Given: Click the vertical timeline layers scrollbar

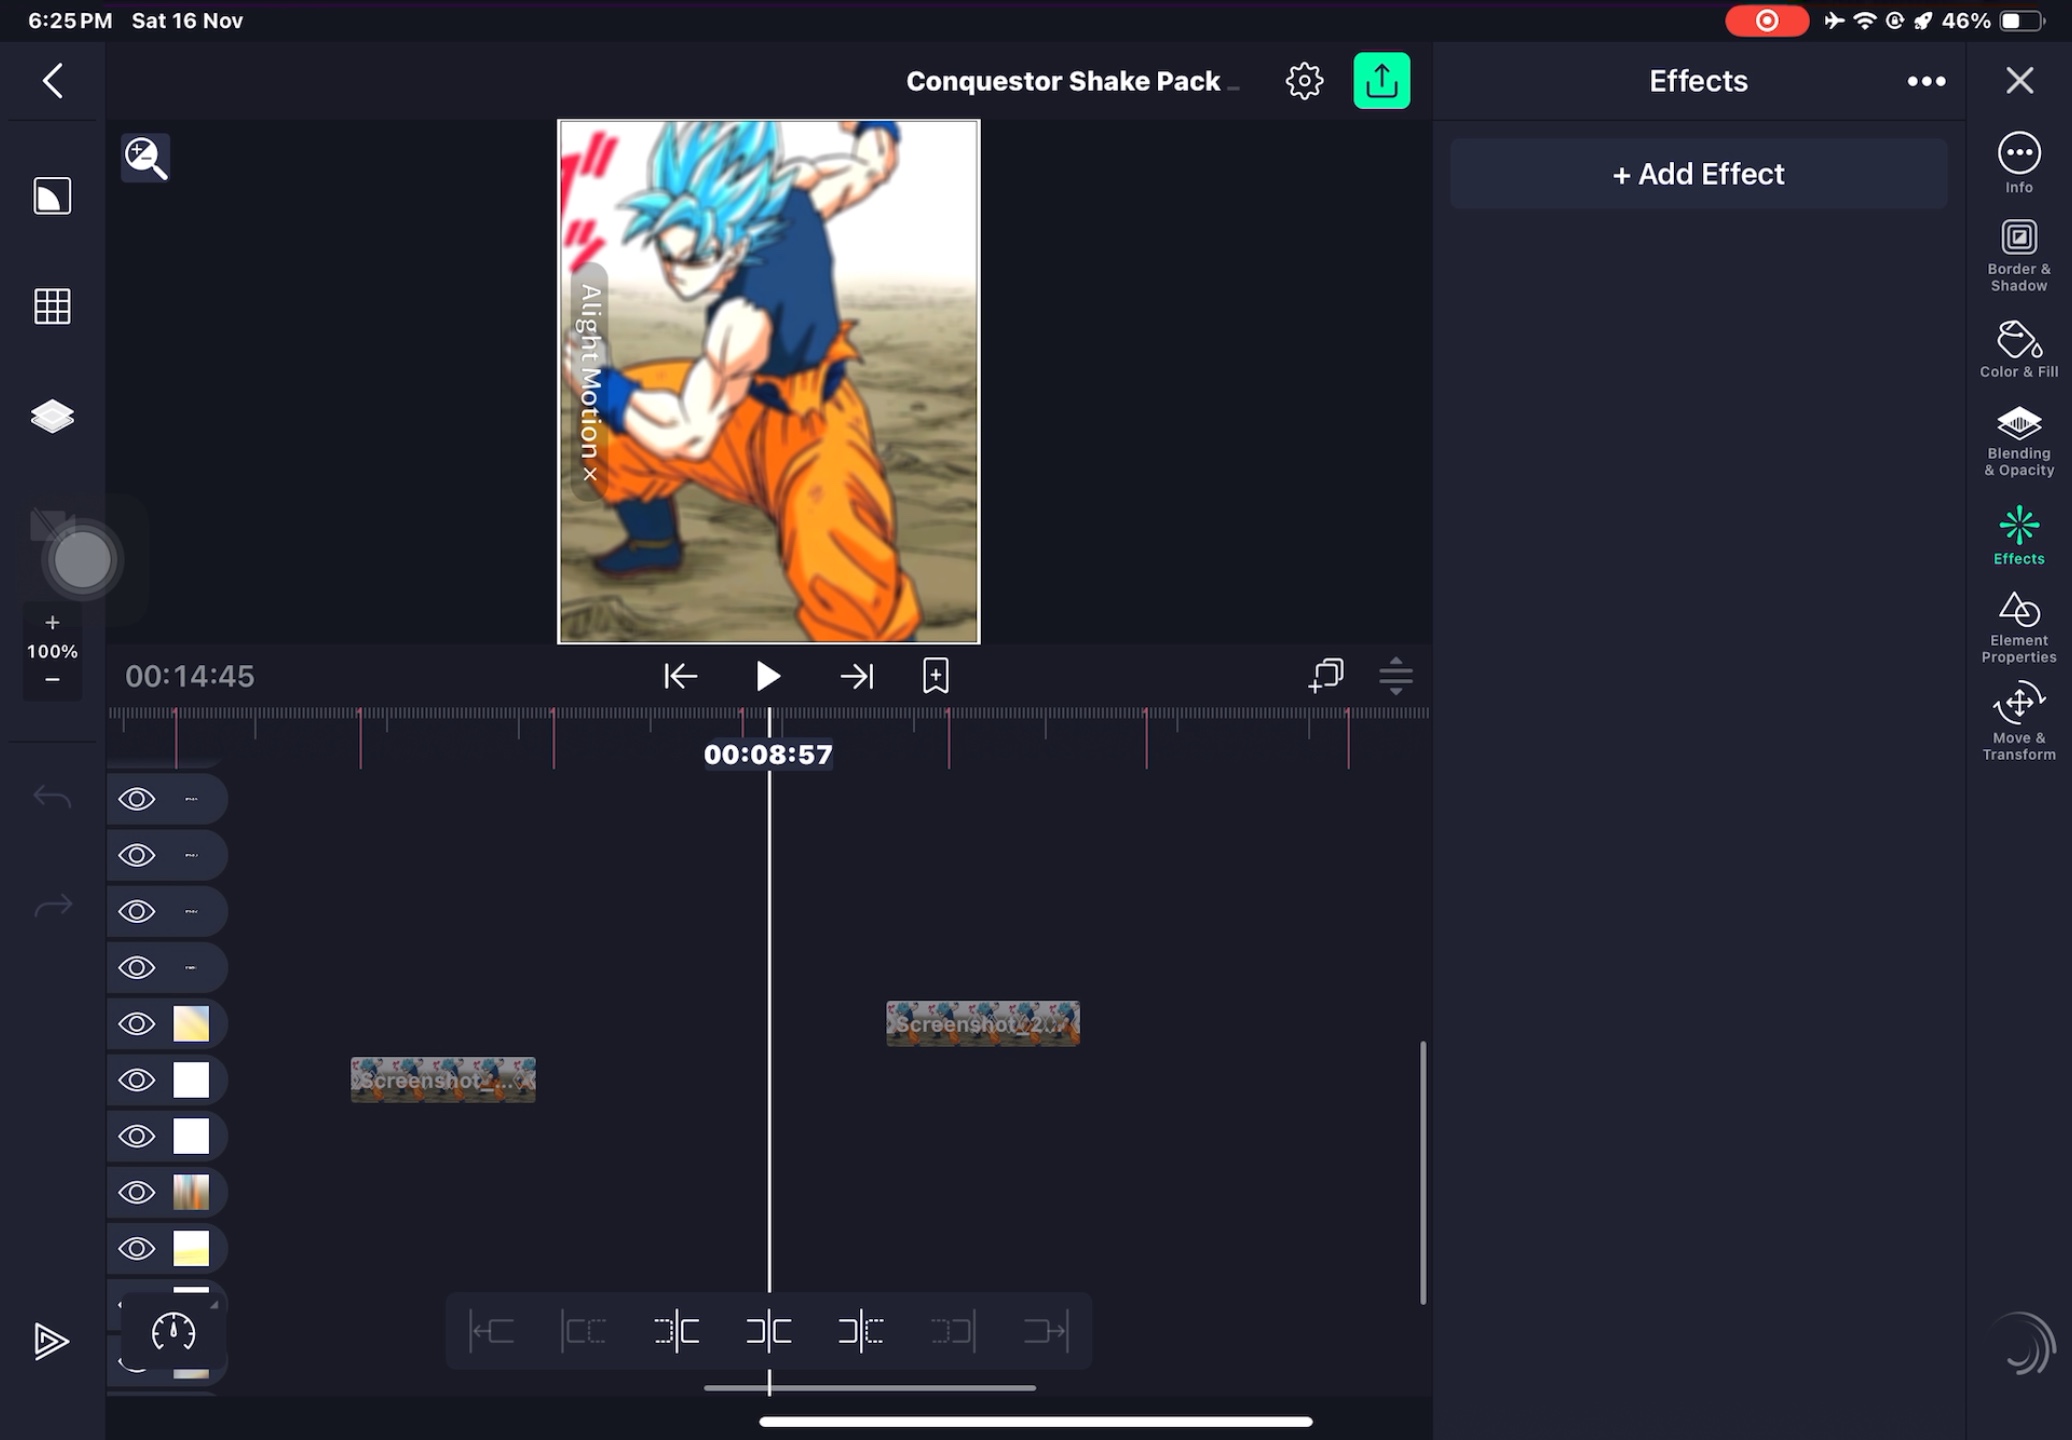Looking at the screenshot, I should 1422,1172.
